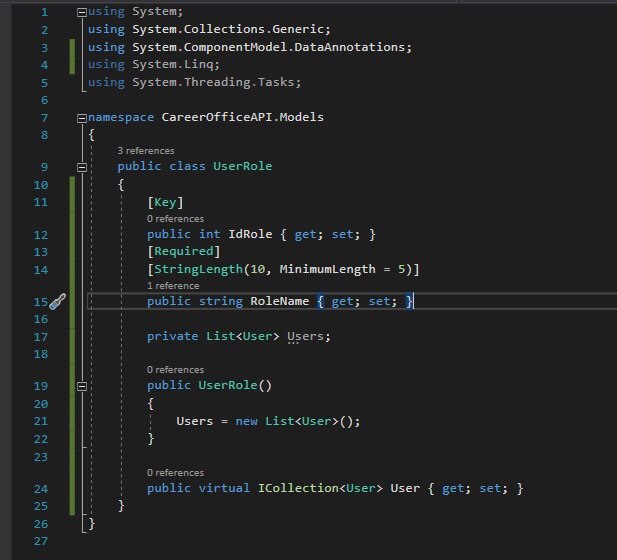Open the '1 reference' CodeLens above RoleName
Screen dimensions: 617x560
click(173, 286)
